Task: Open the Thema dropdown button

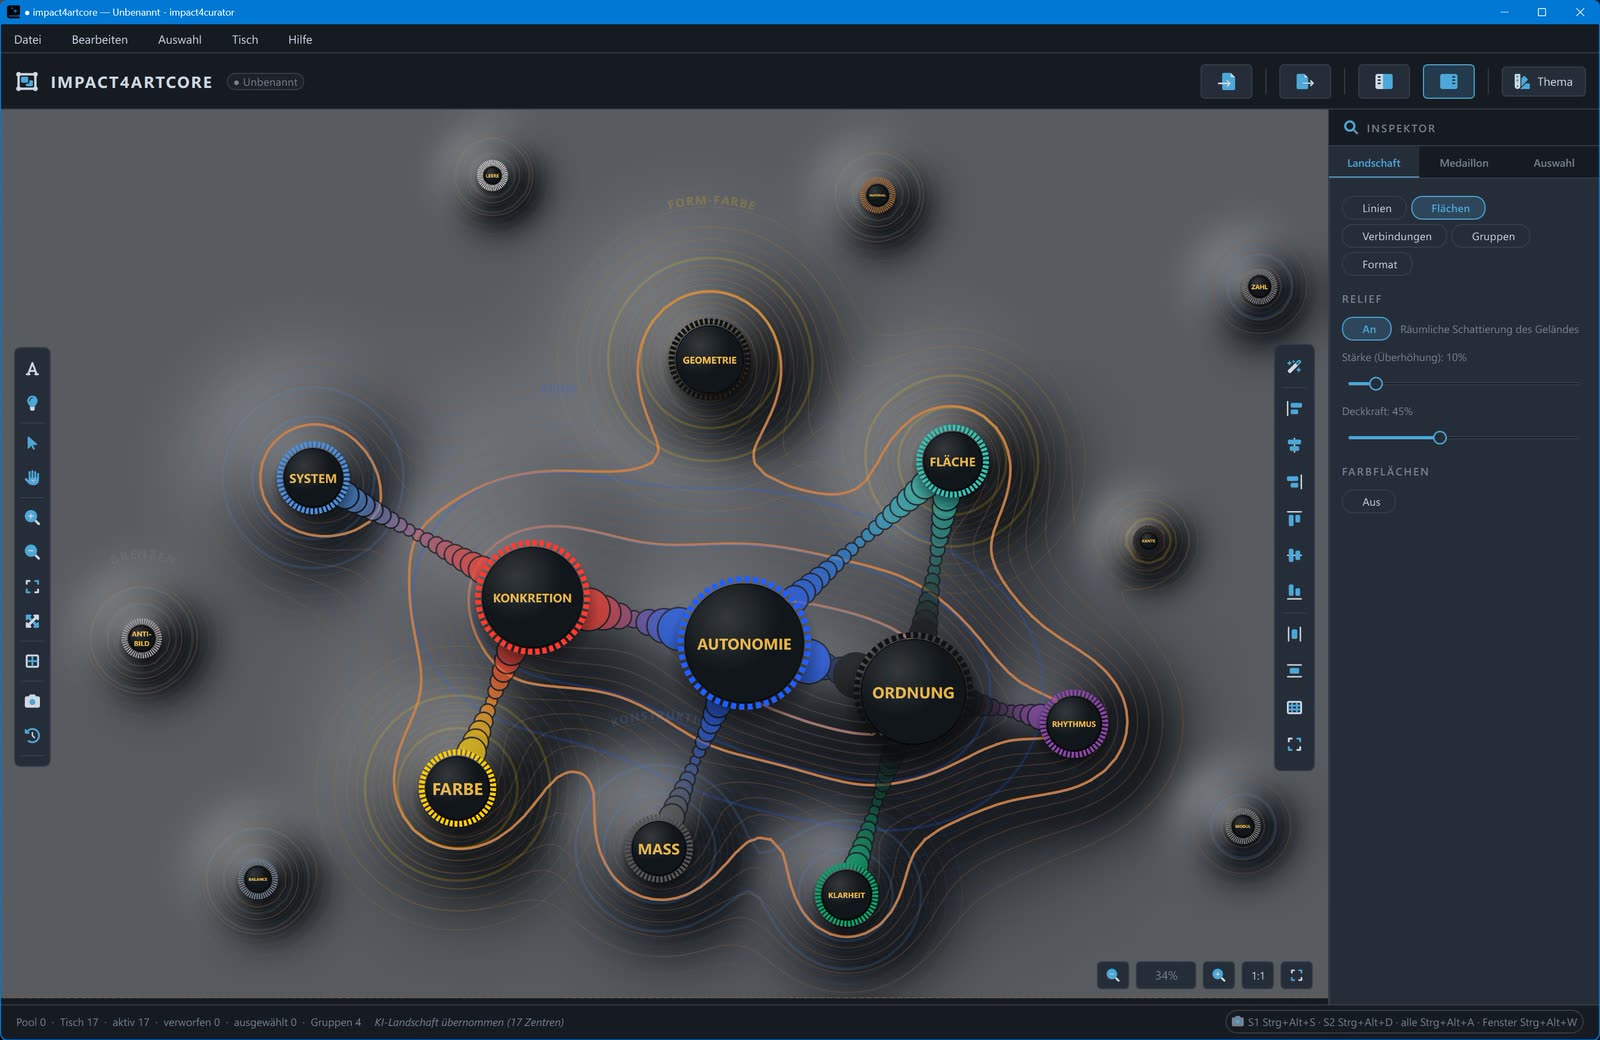Action: point(1543,81)
